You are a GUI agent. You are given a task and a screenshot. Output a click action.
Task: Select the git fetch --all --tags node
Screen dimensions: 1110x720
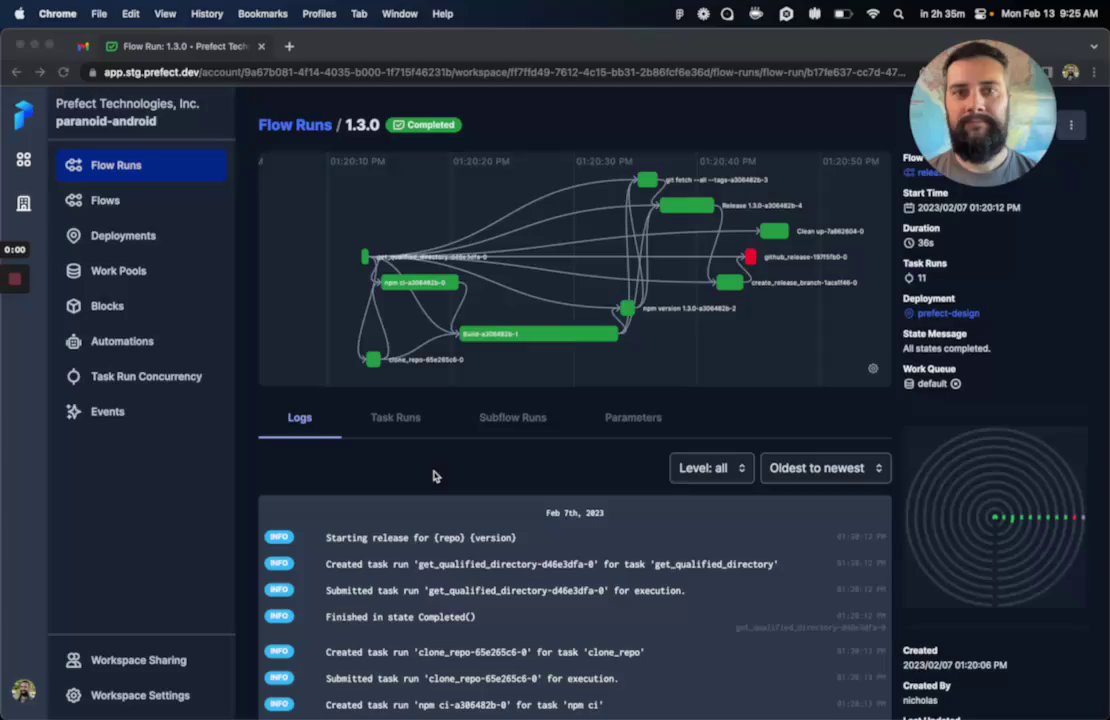point(647,180)
